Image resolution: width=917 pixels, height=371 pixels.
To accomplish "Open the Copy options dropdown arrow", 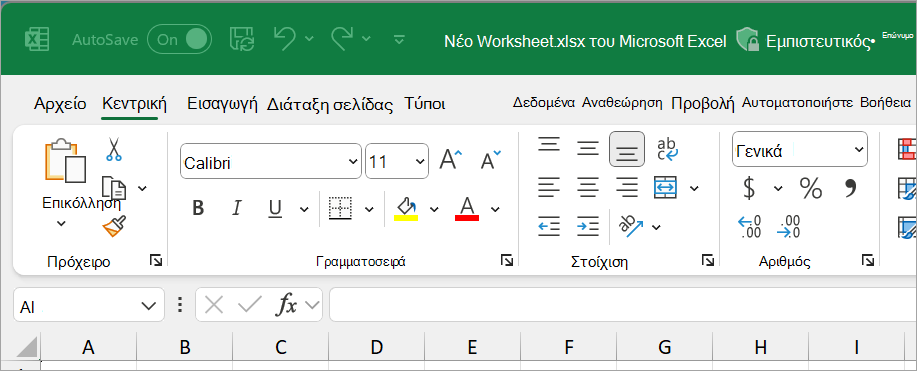I will 142,188.
